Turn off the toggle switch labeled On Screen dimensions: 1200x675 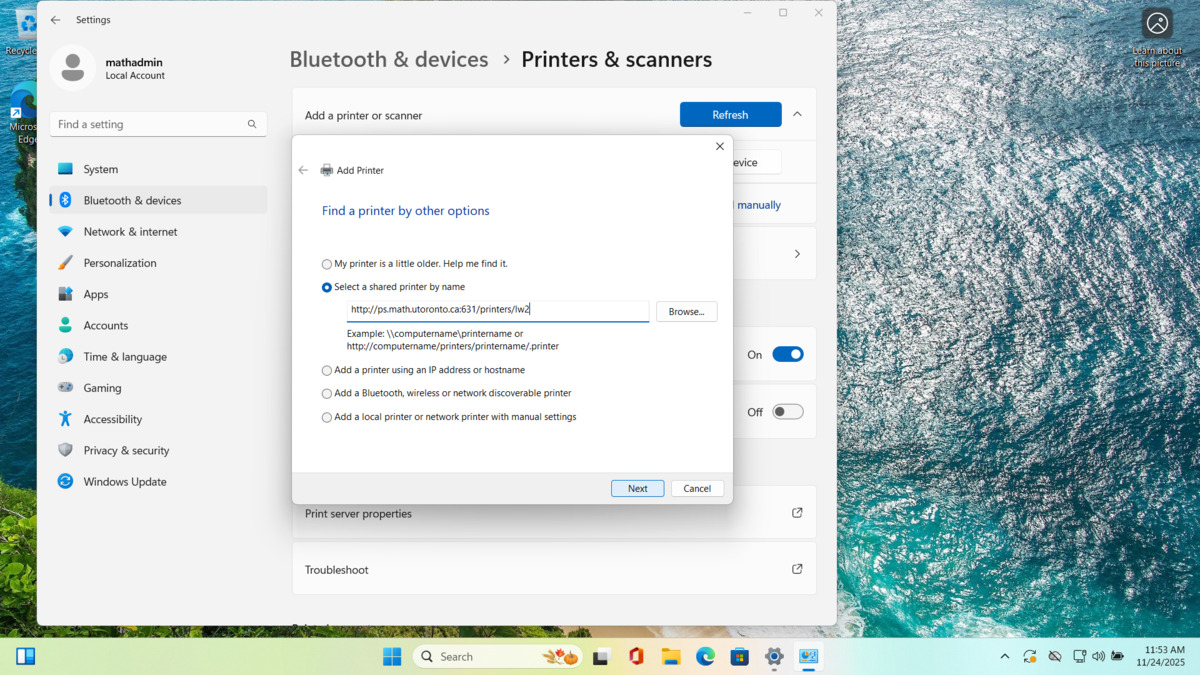point(787,354)
